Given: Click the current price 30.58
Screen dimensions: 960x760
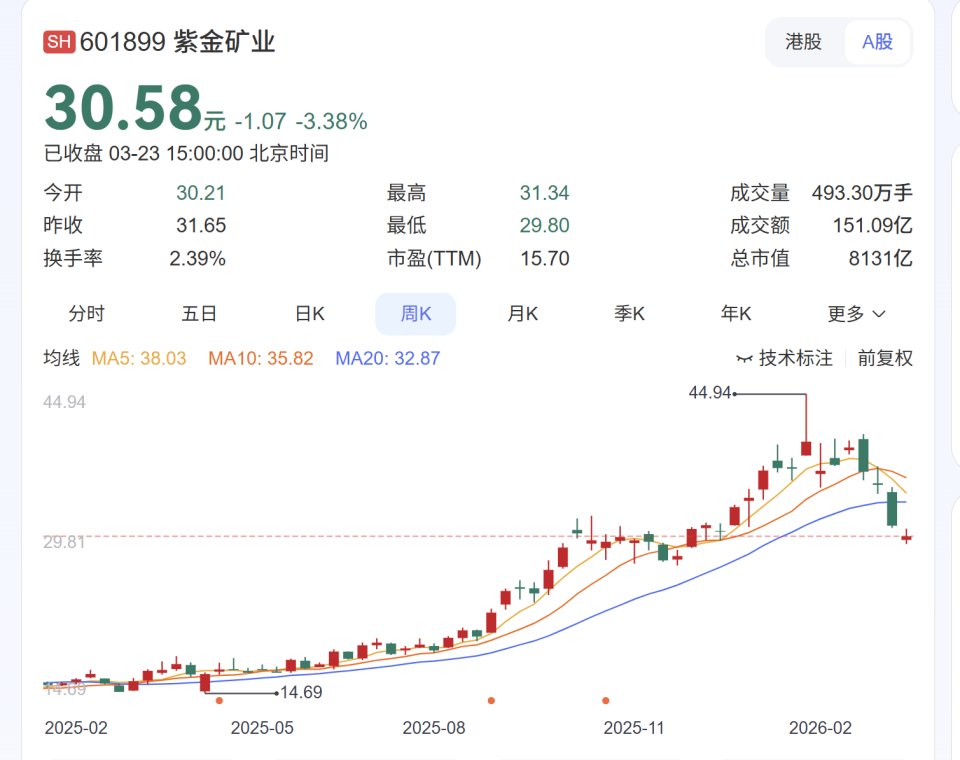Looking at the screenshot, I should pyautogui.click(x=123, y=108).
